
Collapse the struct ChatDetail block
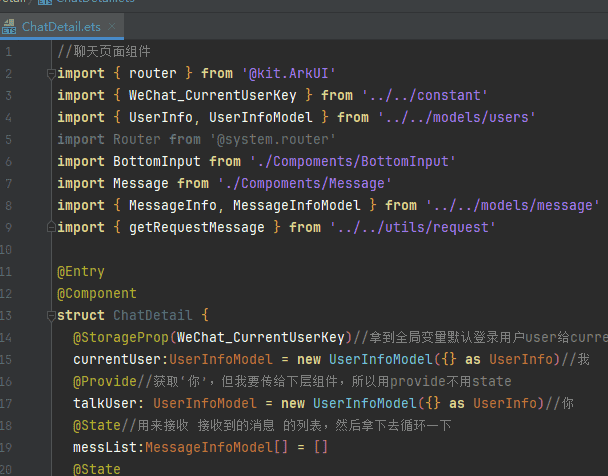(x=50, y=316)
